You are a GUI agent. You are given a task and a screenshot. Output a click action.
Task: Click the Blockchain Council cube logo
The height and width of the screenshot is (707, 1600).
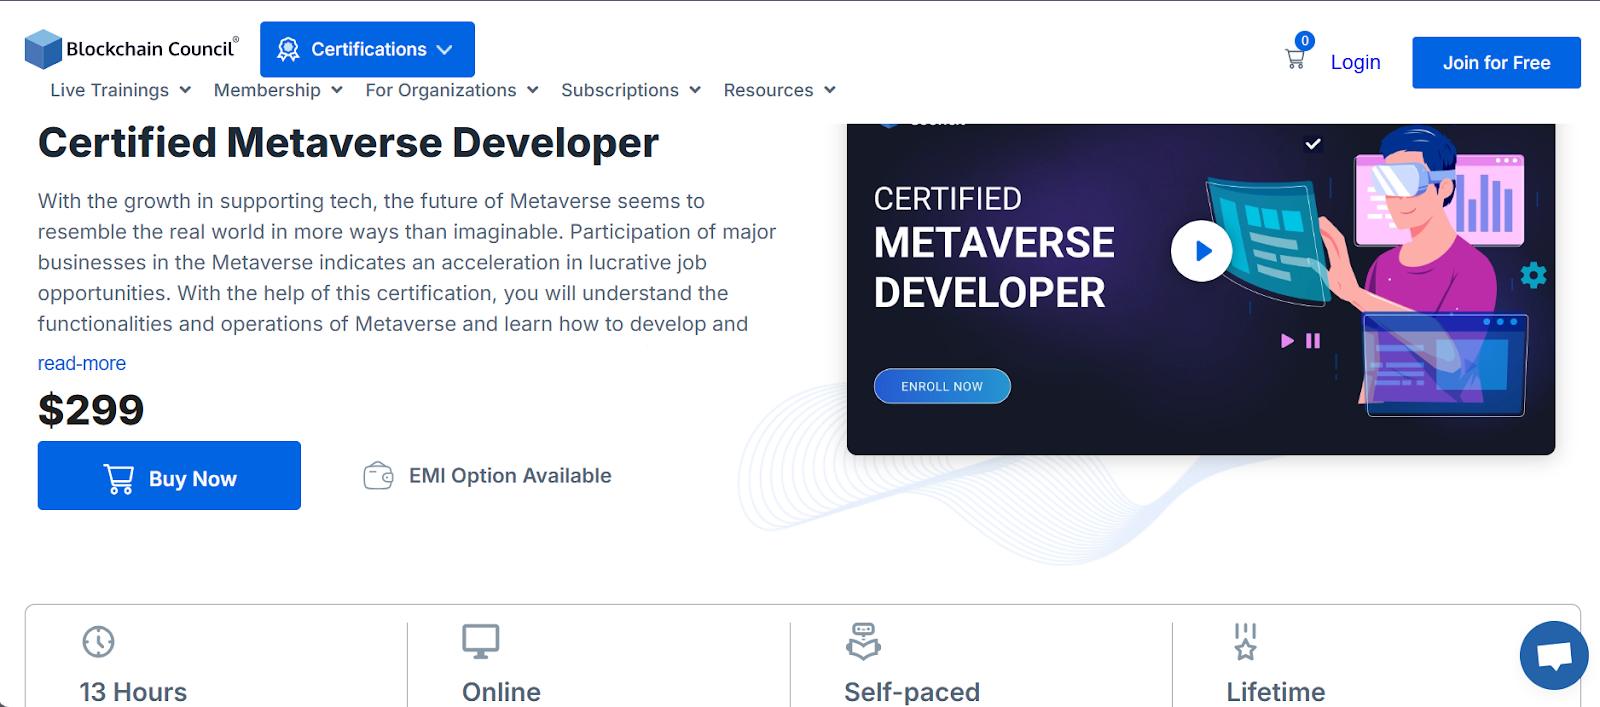pyautogui.click(x=43, y=49)
